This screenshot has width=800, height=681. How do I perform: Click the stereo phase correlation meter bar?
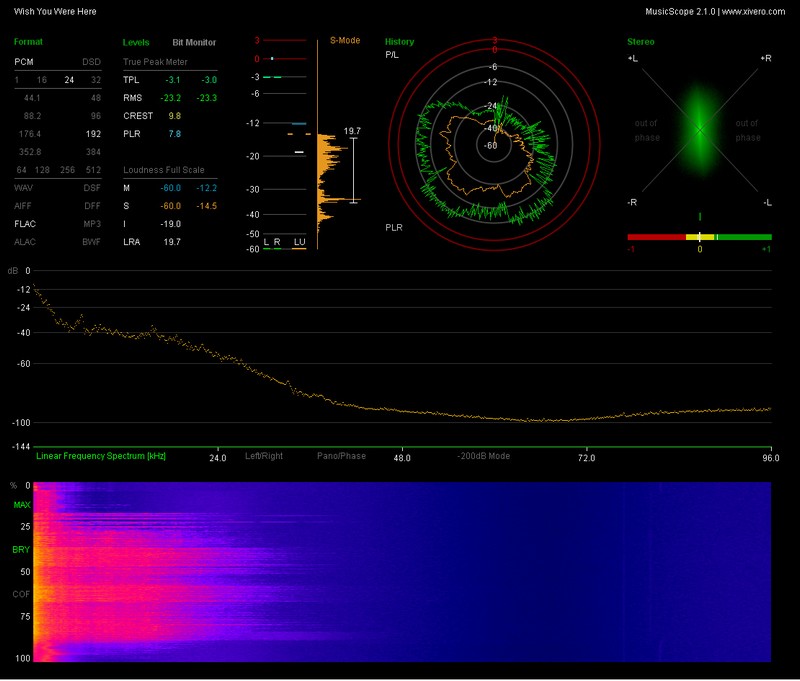(x=699, y=237)
